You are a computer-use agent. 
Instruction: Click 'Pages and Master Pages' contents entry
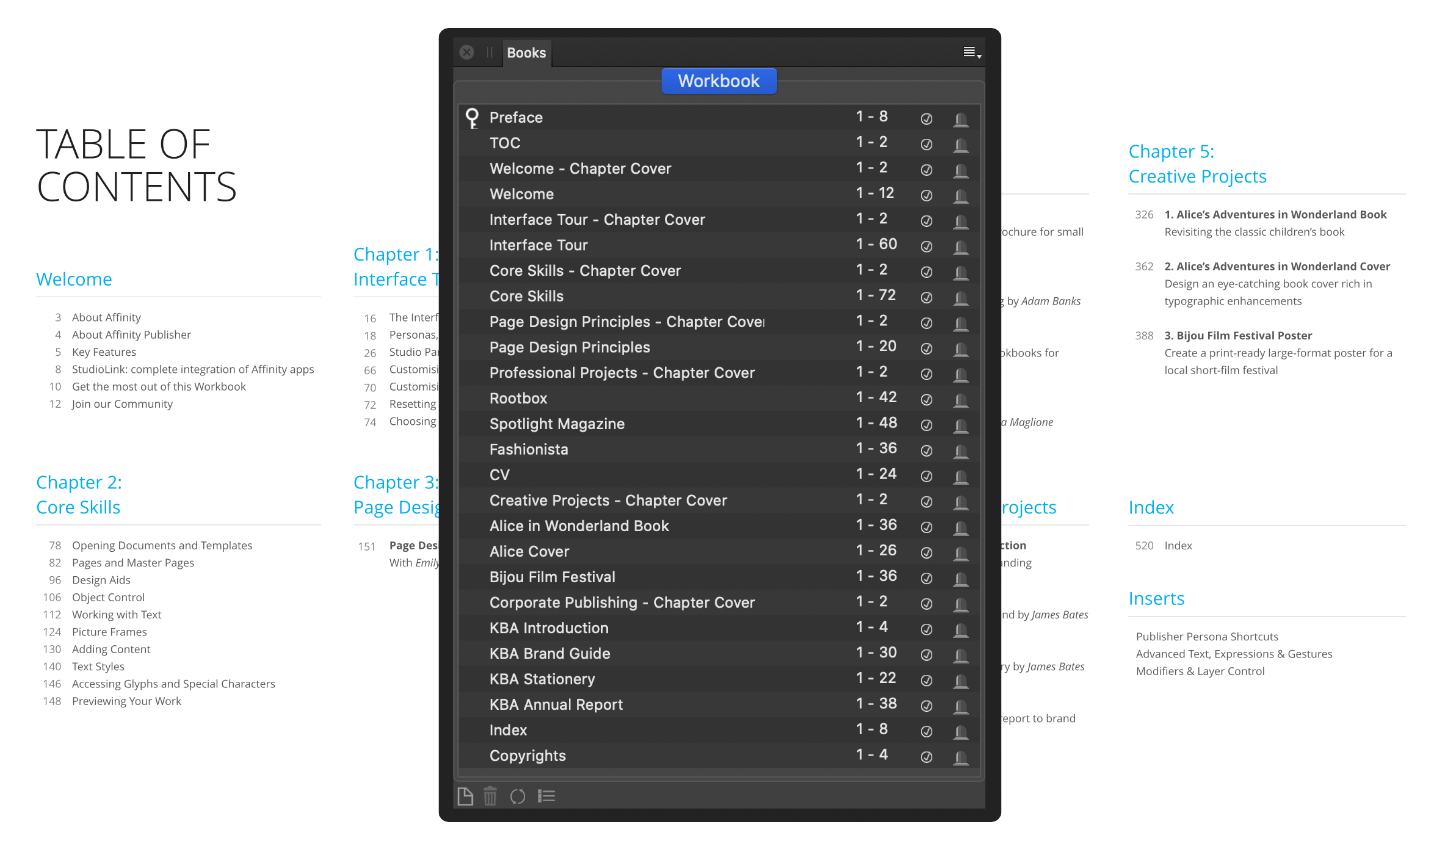(133, 563)
